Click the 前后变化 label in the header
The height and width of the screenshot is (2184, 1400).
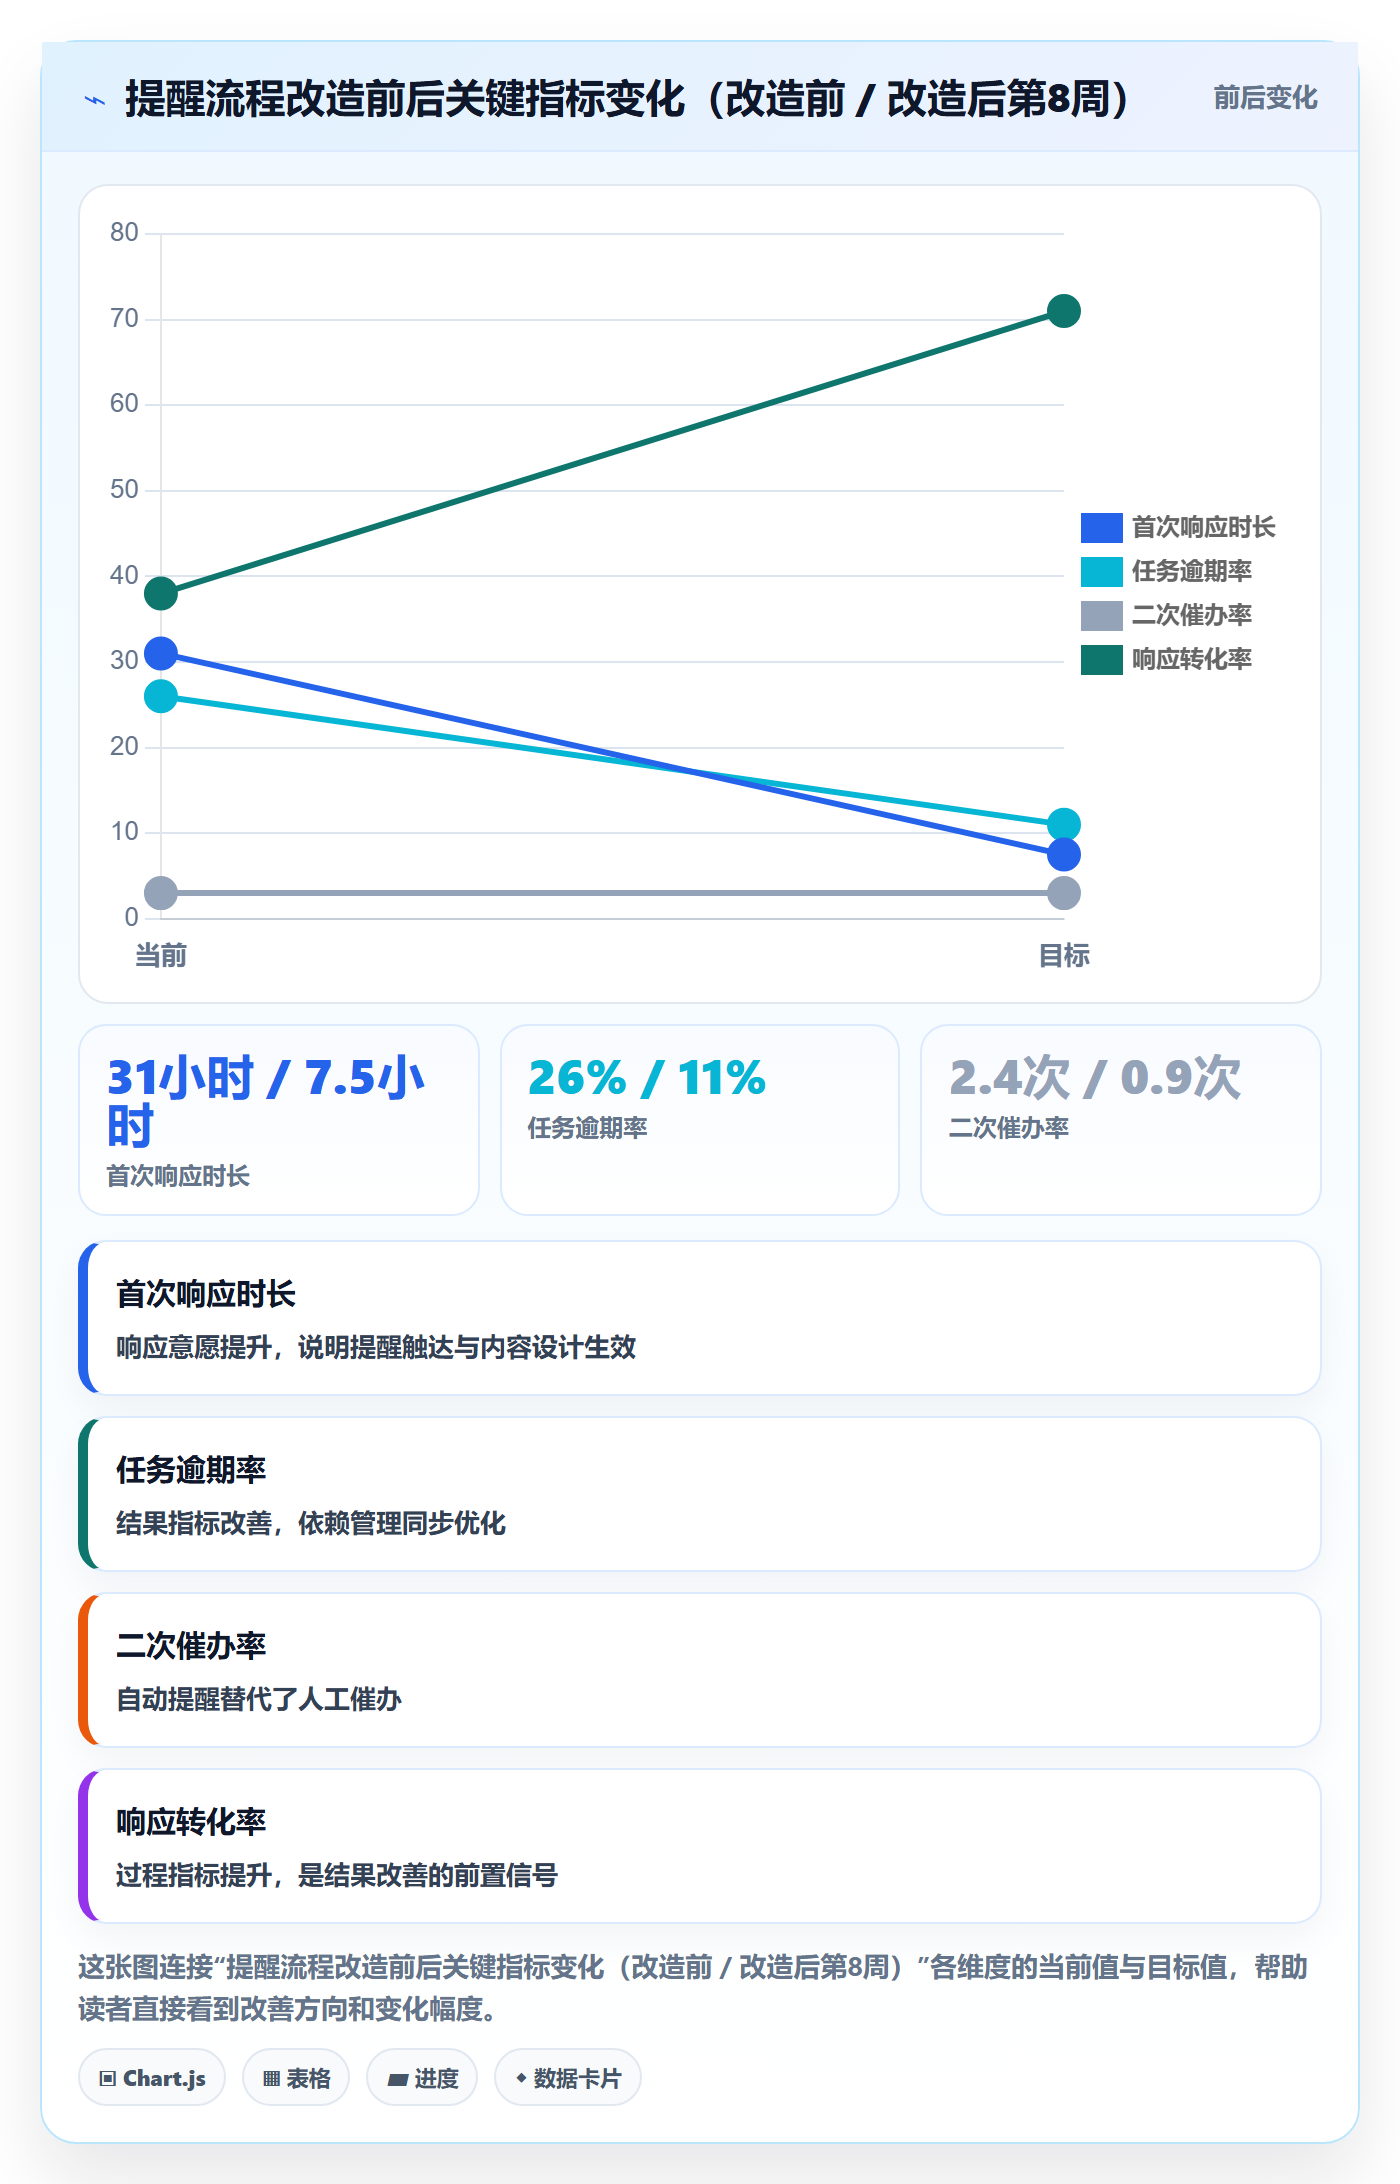[1265, 98]
